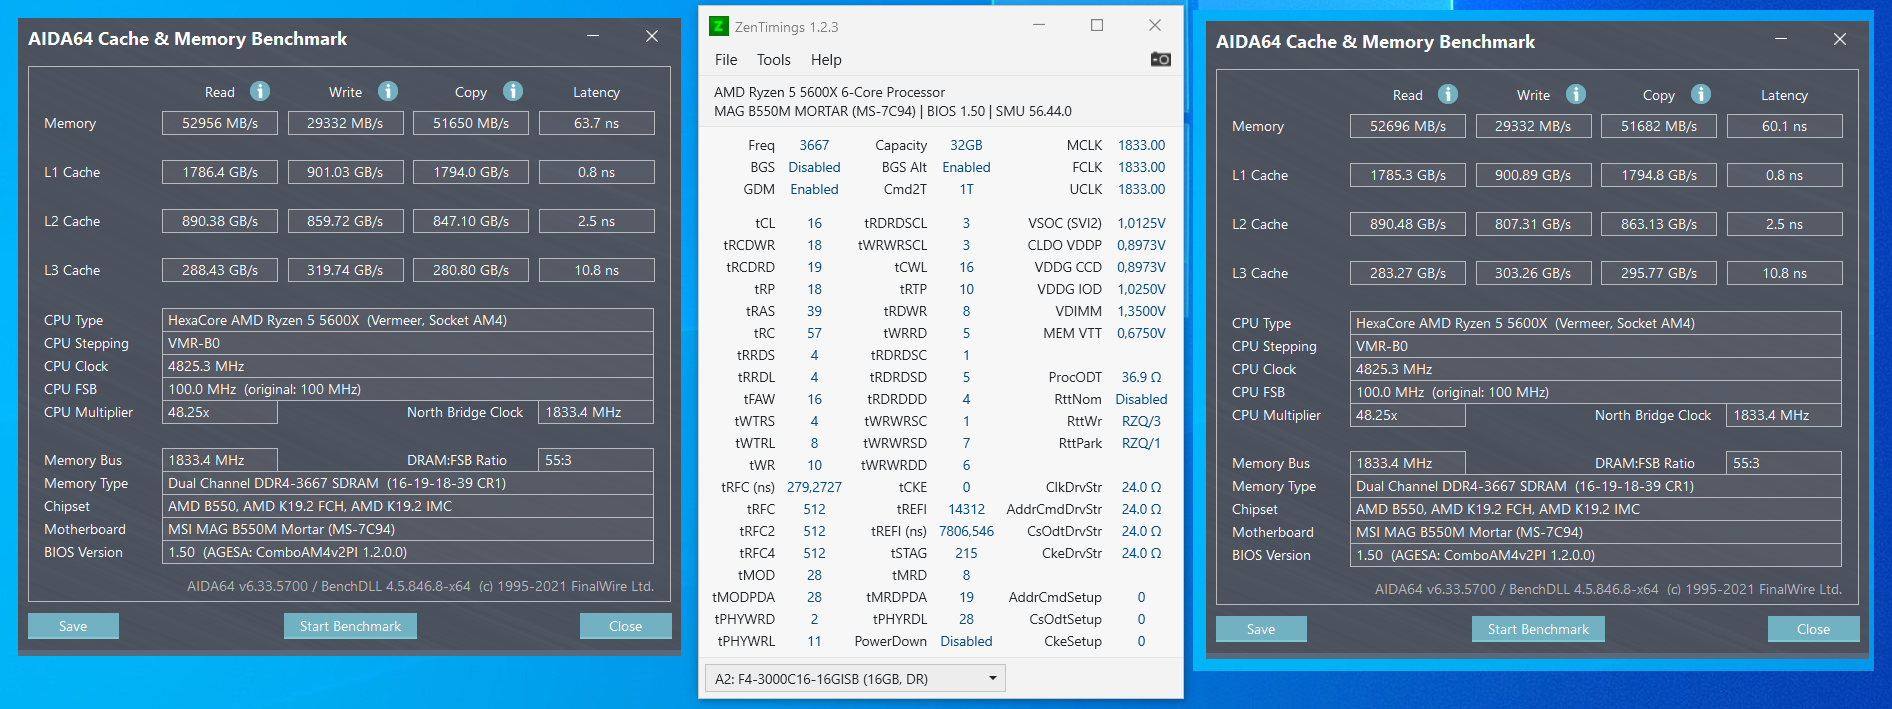Screen dimensions: 1892x709
Task: Close left AIDA64 window with title X
Action: [x=652, y=37]
